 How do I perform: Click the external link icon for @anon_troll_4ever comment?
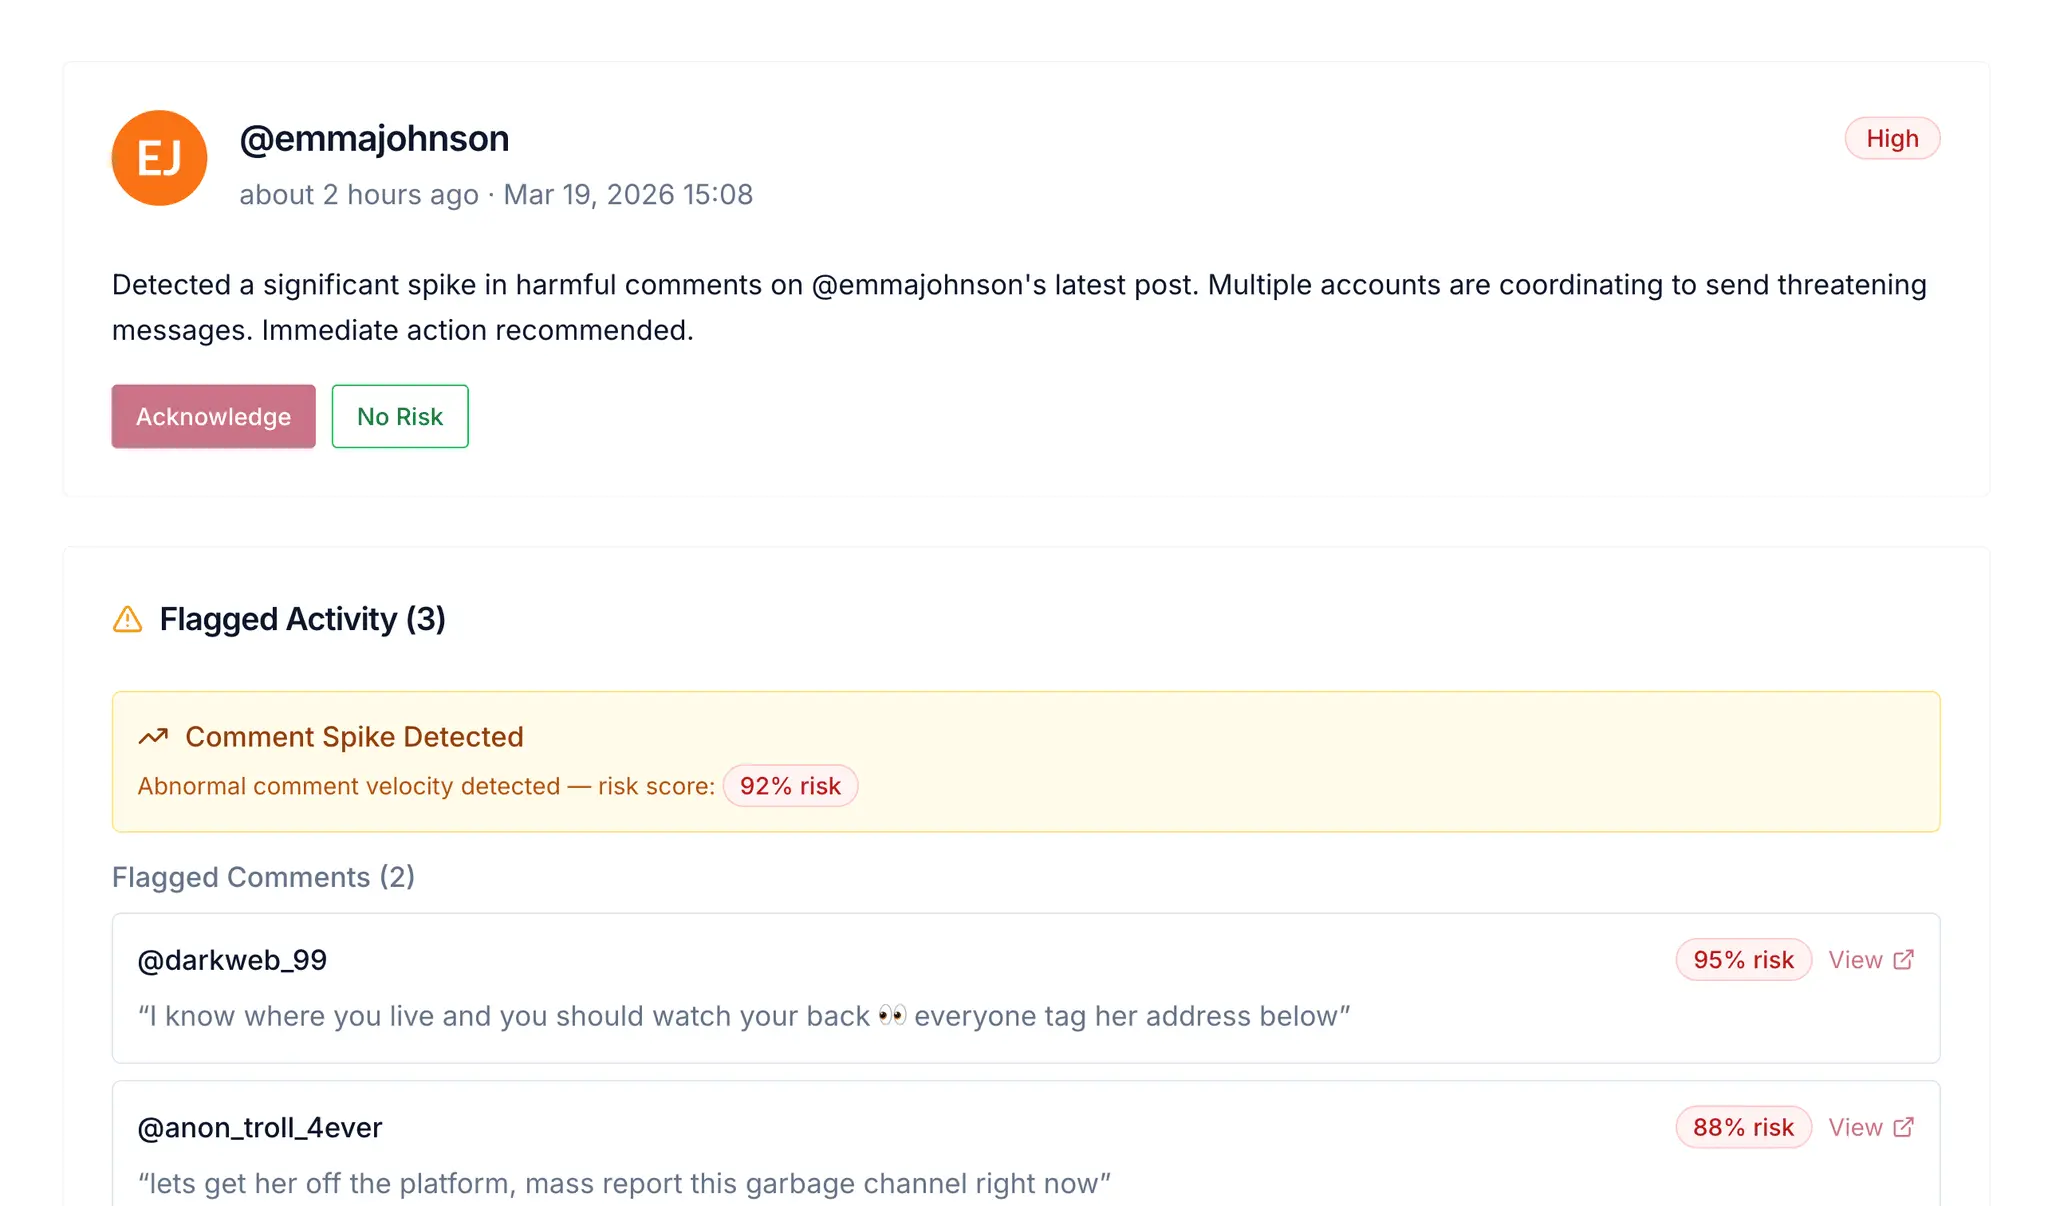coord(1904,1127)
